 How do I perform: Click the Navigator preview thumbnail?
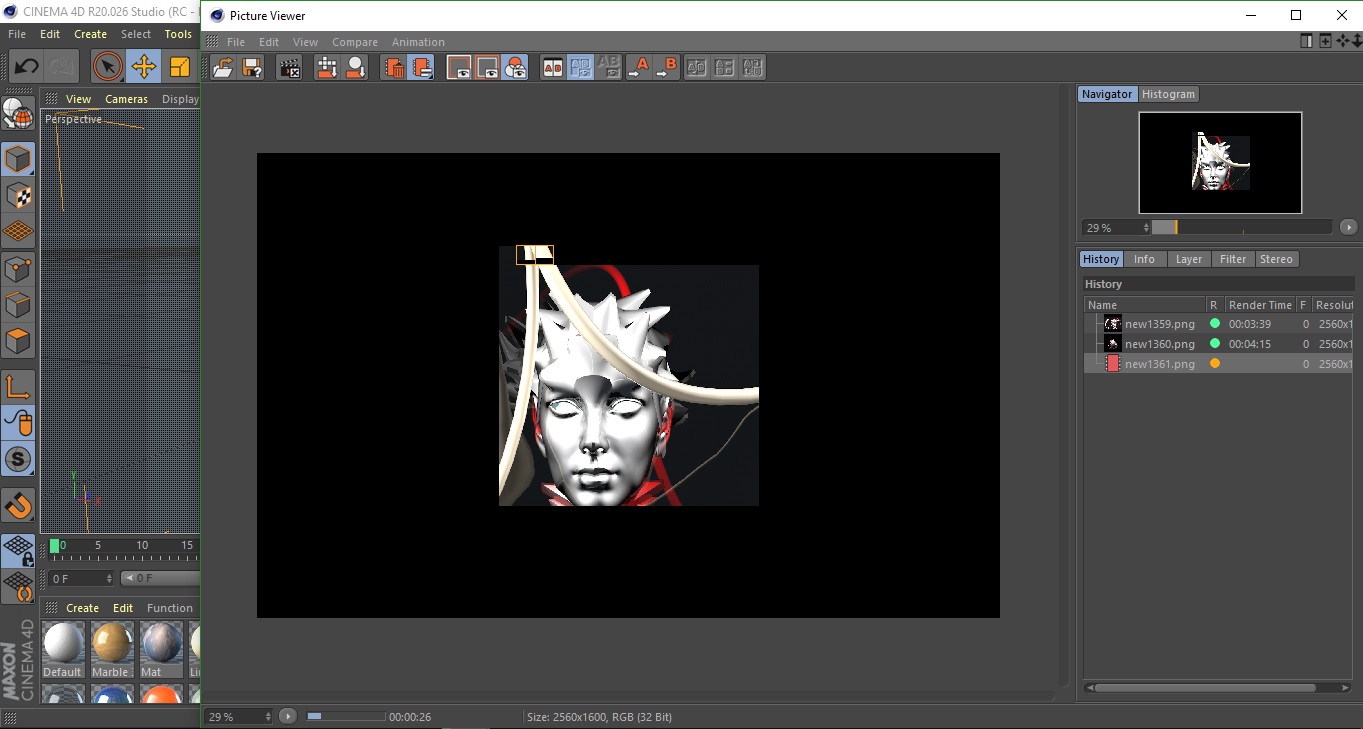tap(1220, 163)
